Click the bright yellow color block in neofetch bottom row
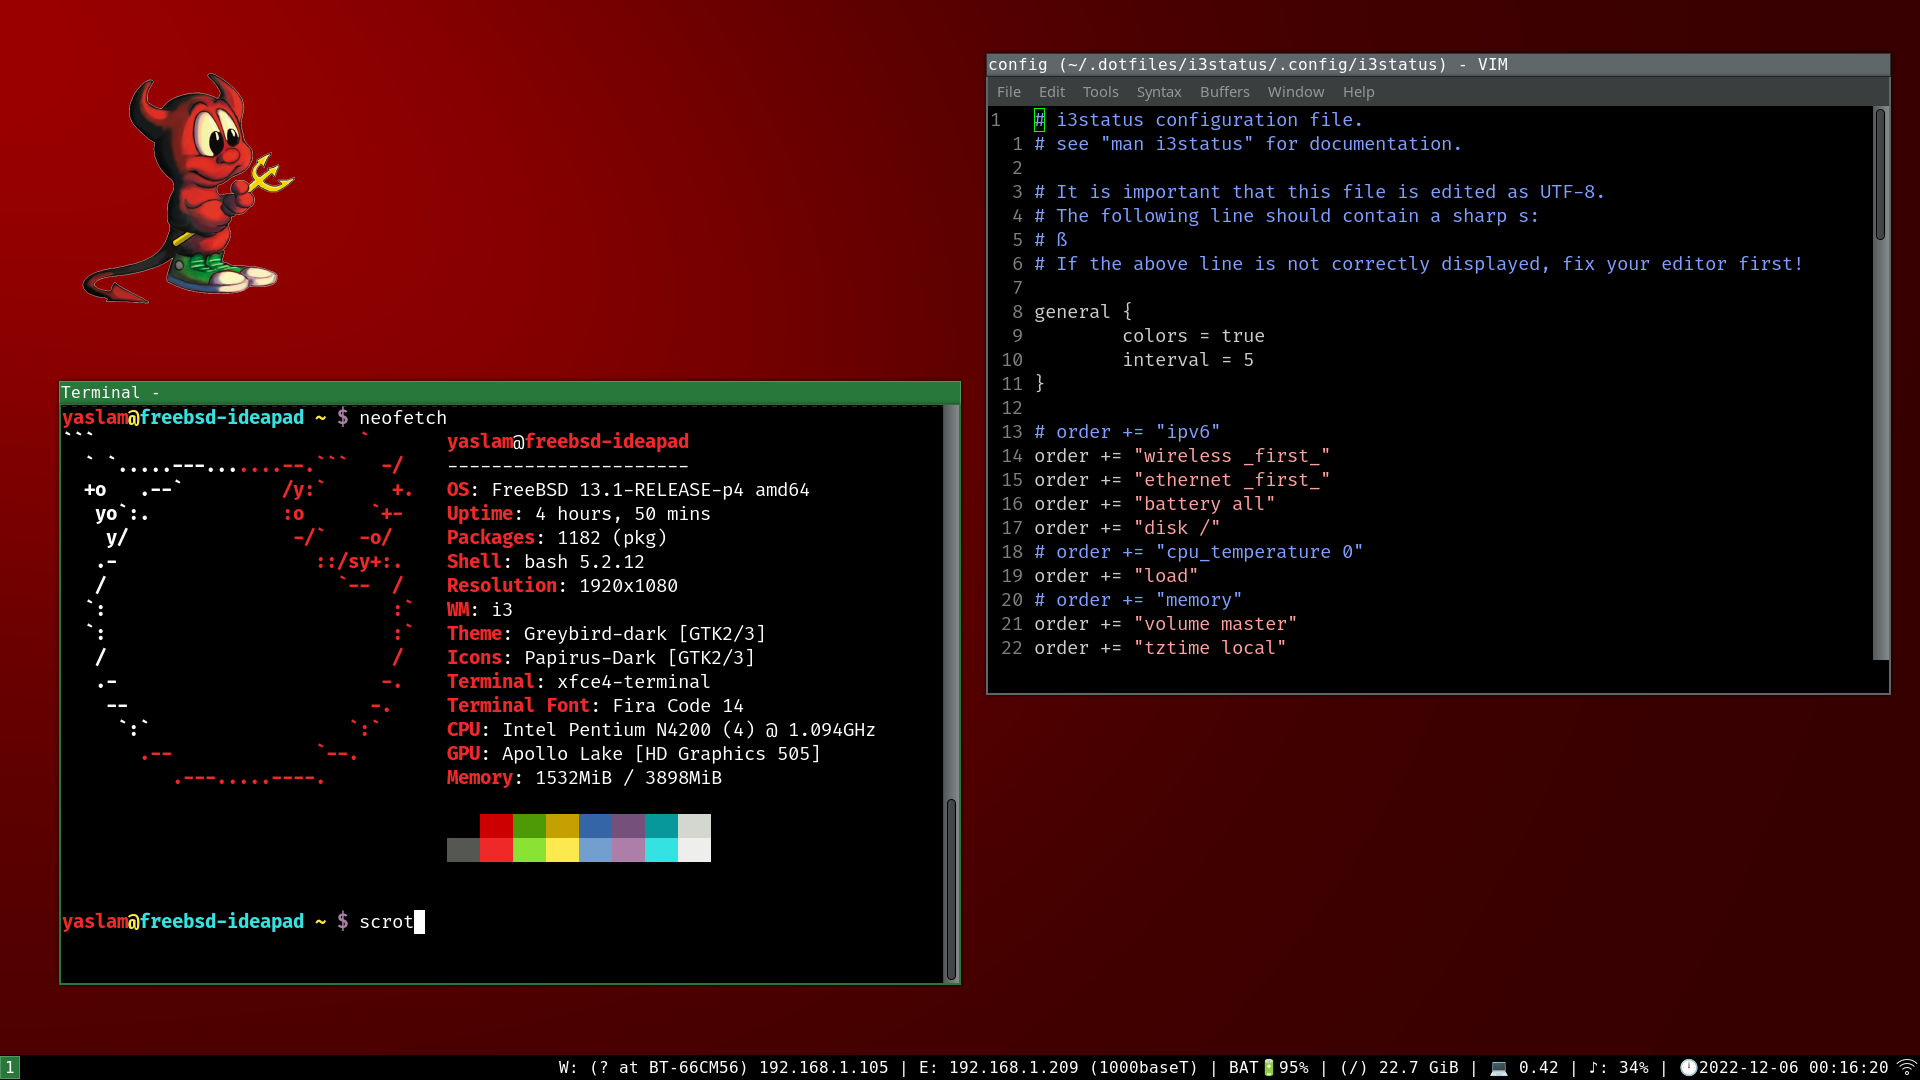This screenshot has height=1080, width=1920. [x=562, y=850]
